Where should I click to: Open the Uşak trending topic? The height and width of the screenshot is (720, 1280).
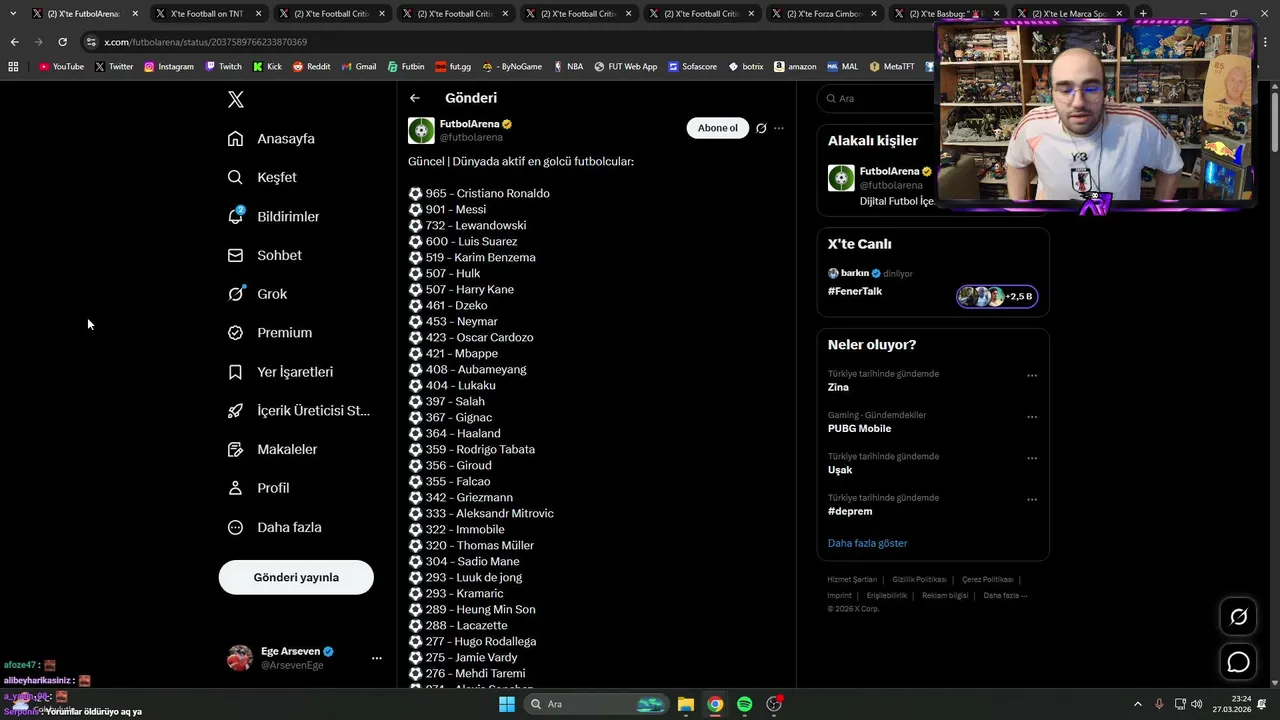coord(840,470)
